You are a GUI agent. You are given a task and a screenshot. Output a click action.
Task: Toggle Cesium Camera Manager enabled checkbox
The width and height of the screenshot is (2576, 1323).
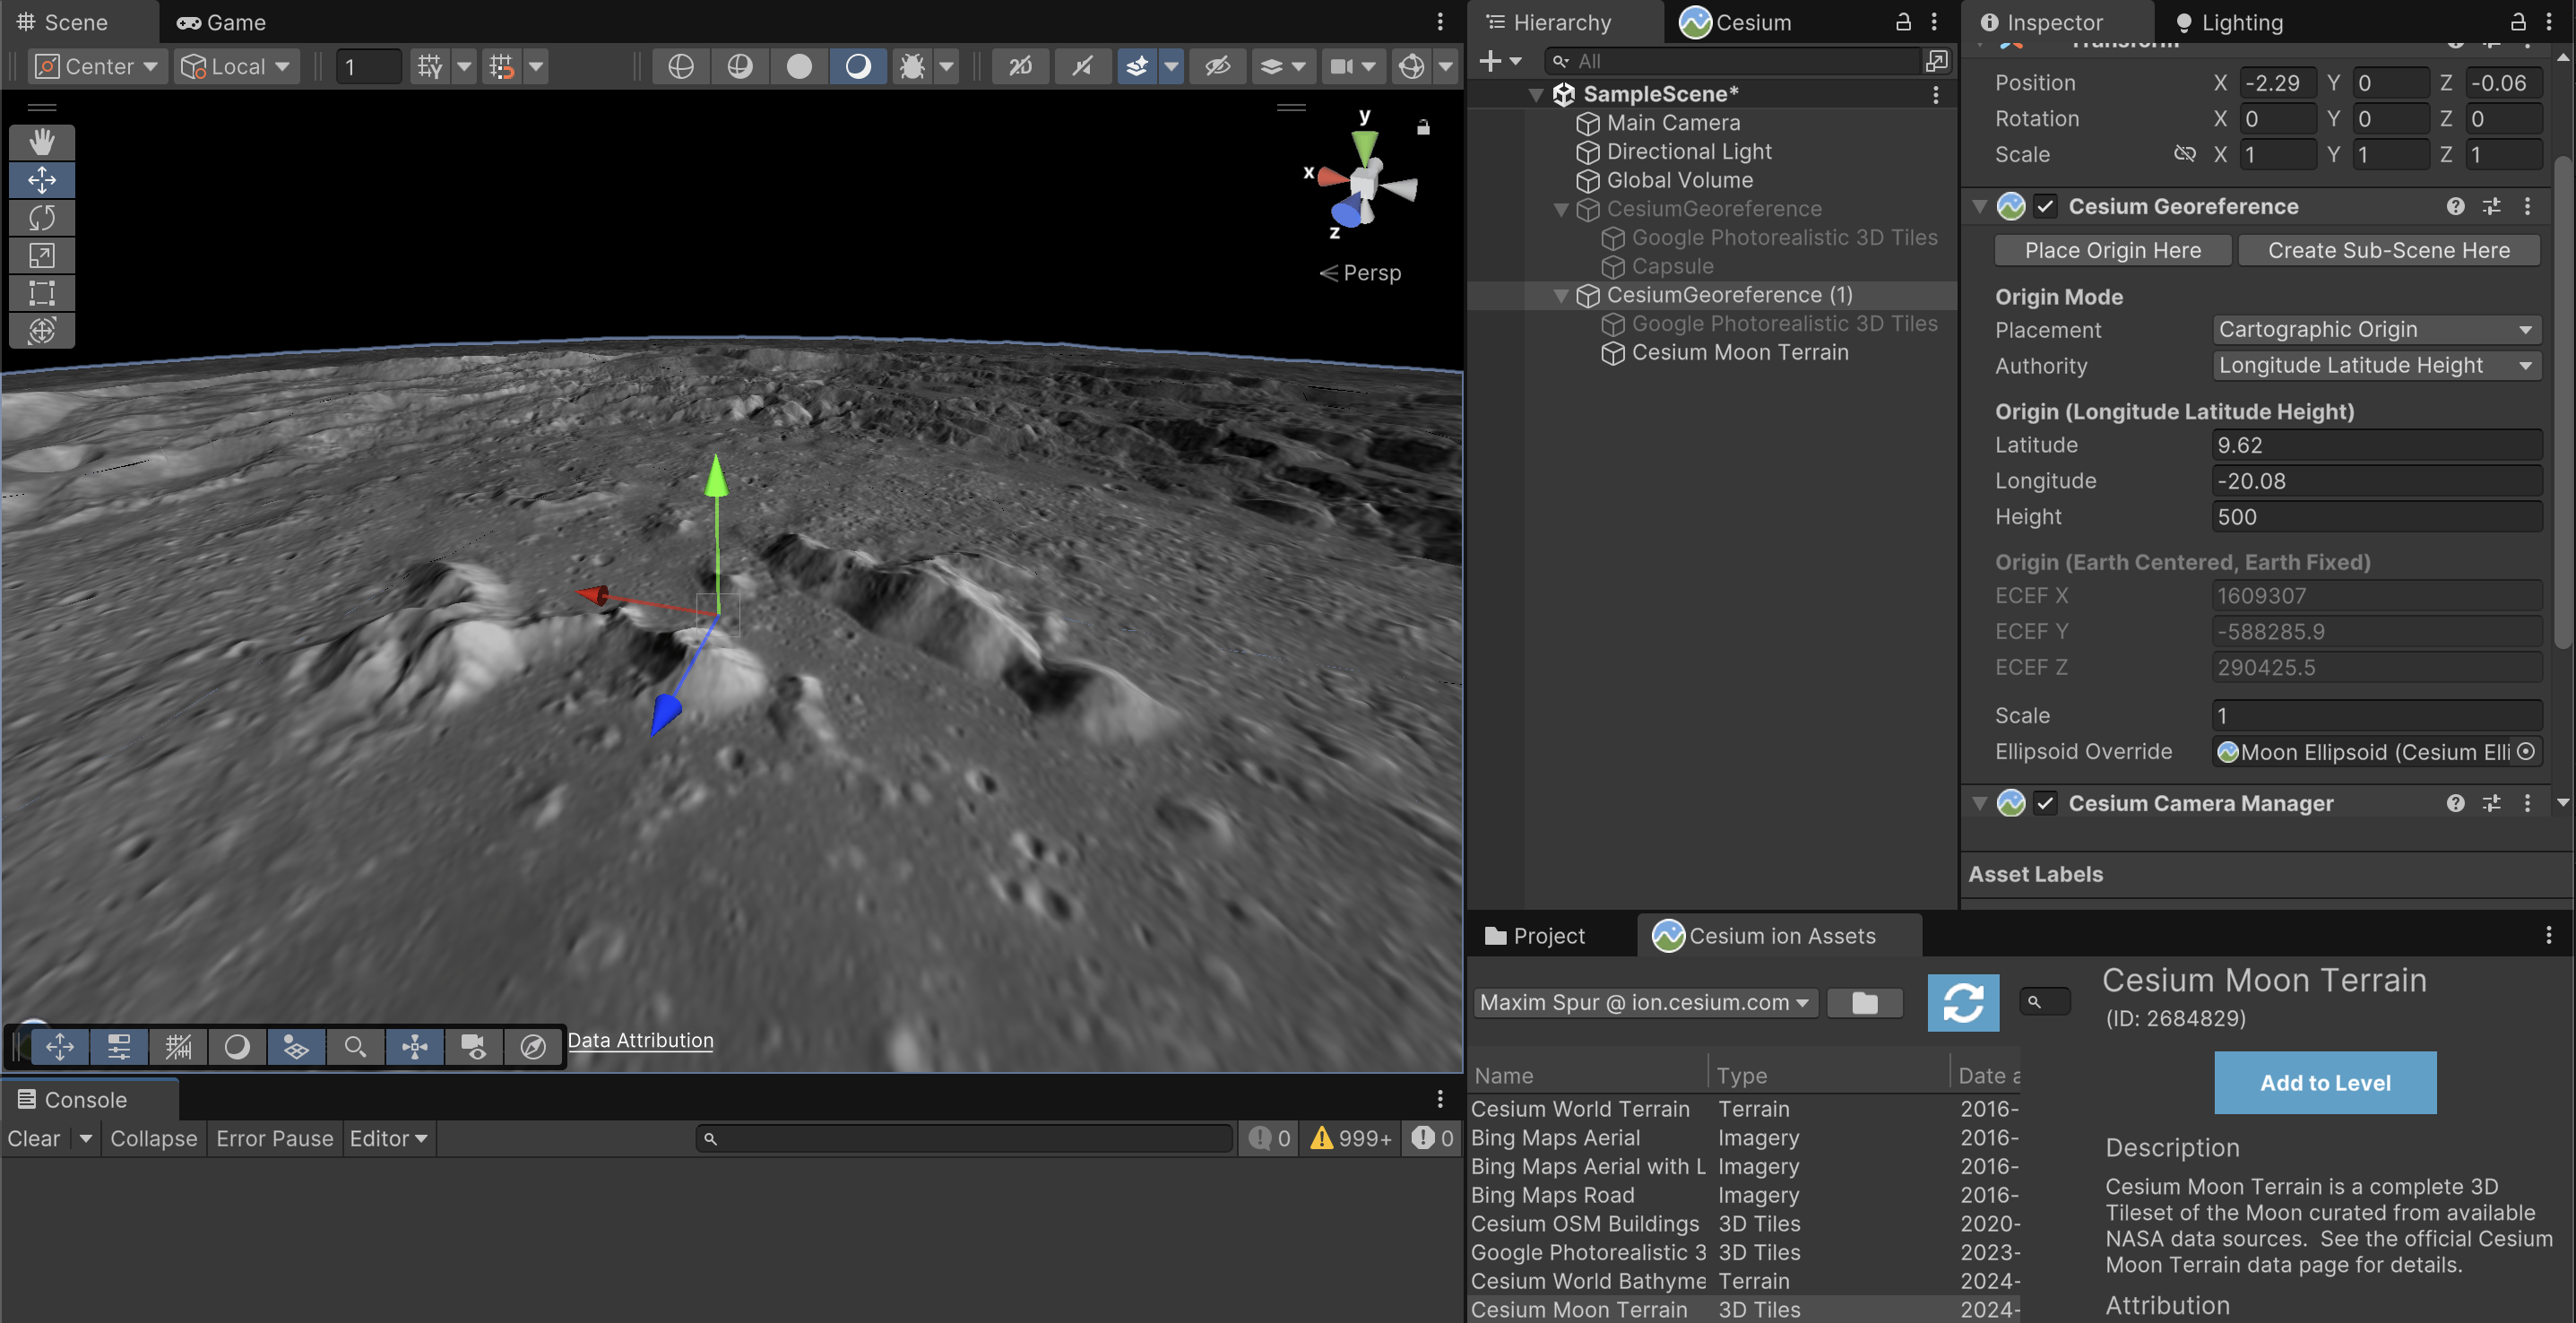click(x=2045, y=803)
